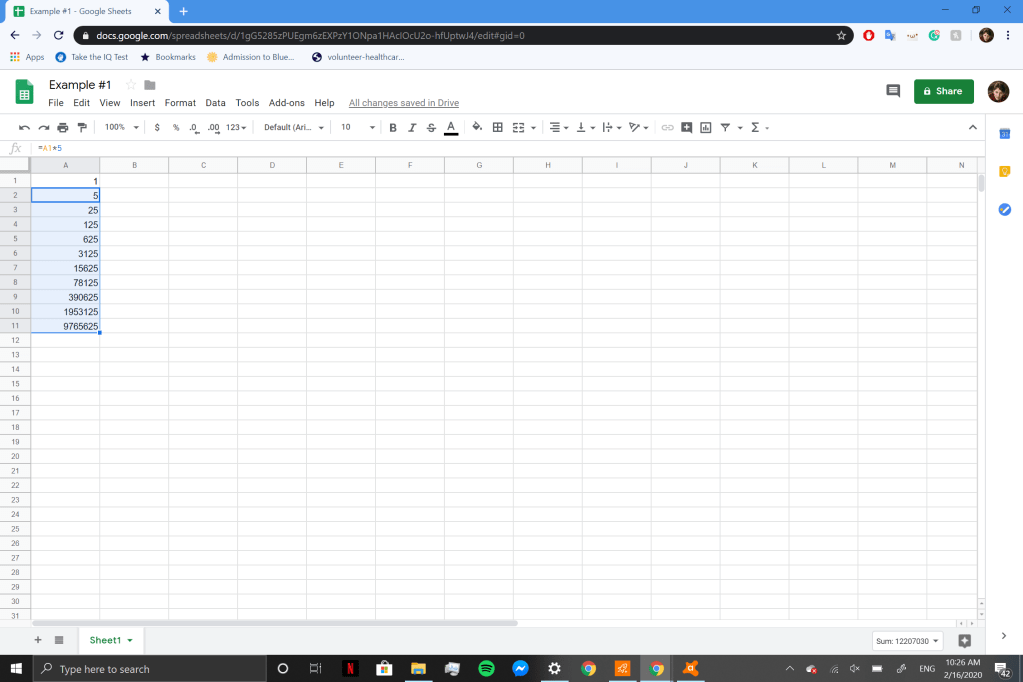This screenshot has width=1023, height=682.
Task: Open the Format menu
Action: [180, 103]
